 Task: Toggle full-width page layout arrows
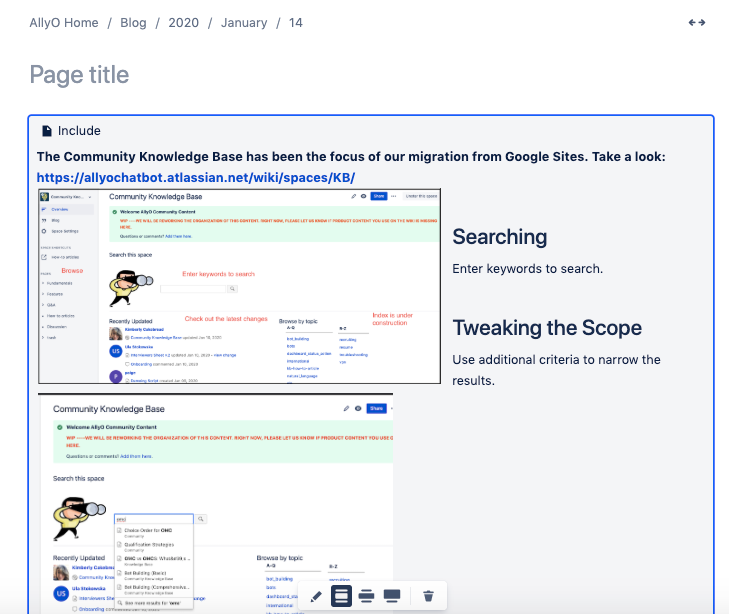point(696,22)
